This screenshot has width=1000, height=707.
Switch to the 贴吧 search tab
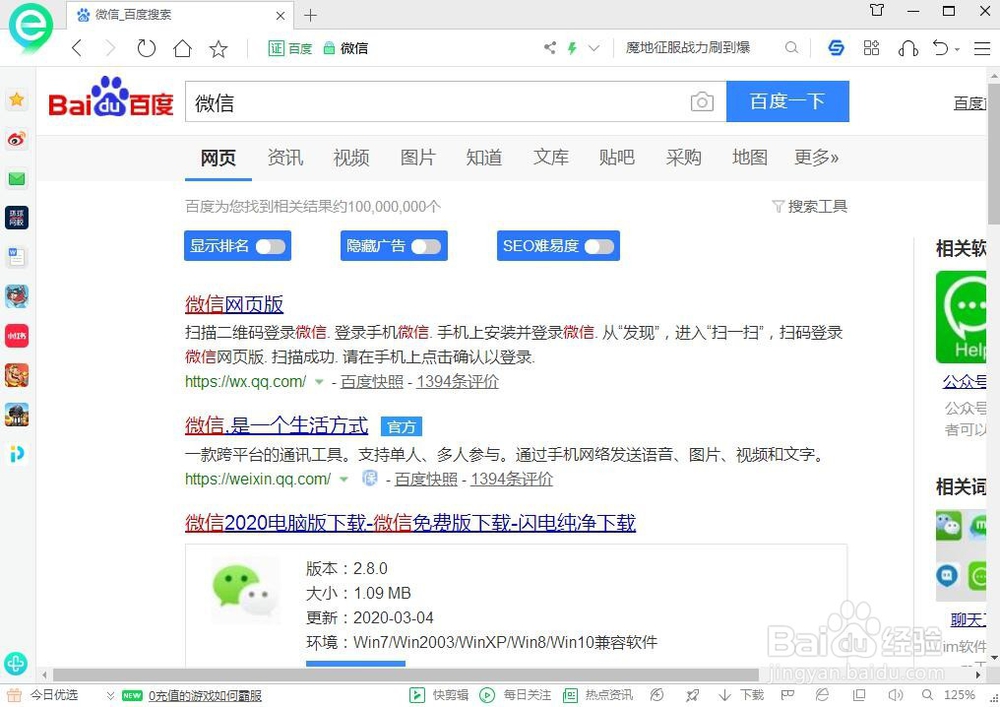[617, 157]
